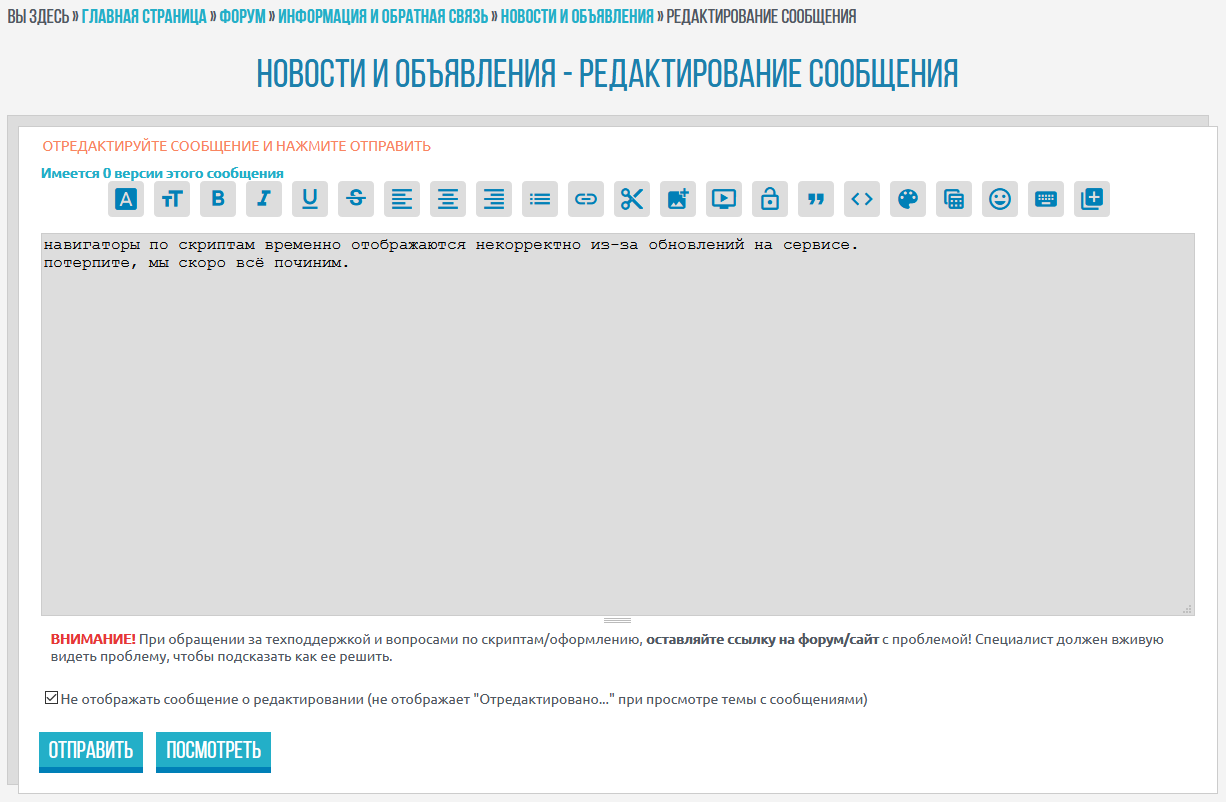Align text to the right

494,199
